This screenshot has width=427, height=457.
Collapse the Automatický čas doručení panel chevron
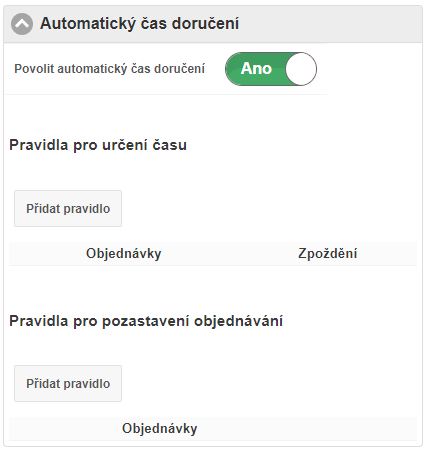[x=22, y=24]
